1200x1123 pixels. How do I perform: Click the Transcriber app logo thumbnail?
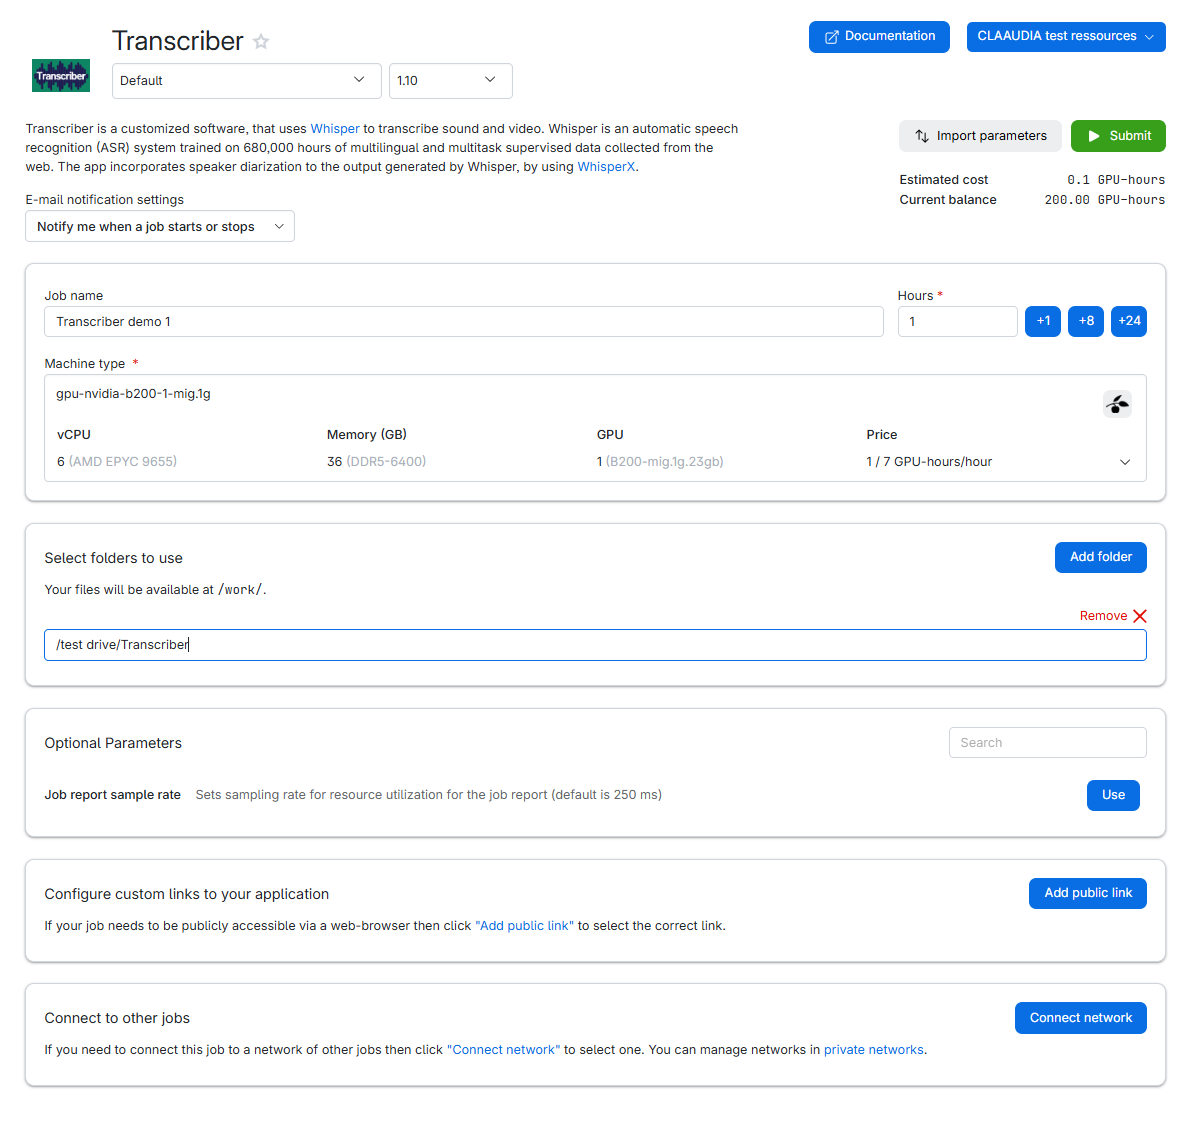pos(61,75)
